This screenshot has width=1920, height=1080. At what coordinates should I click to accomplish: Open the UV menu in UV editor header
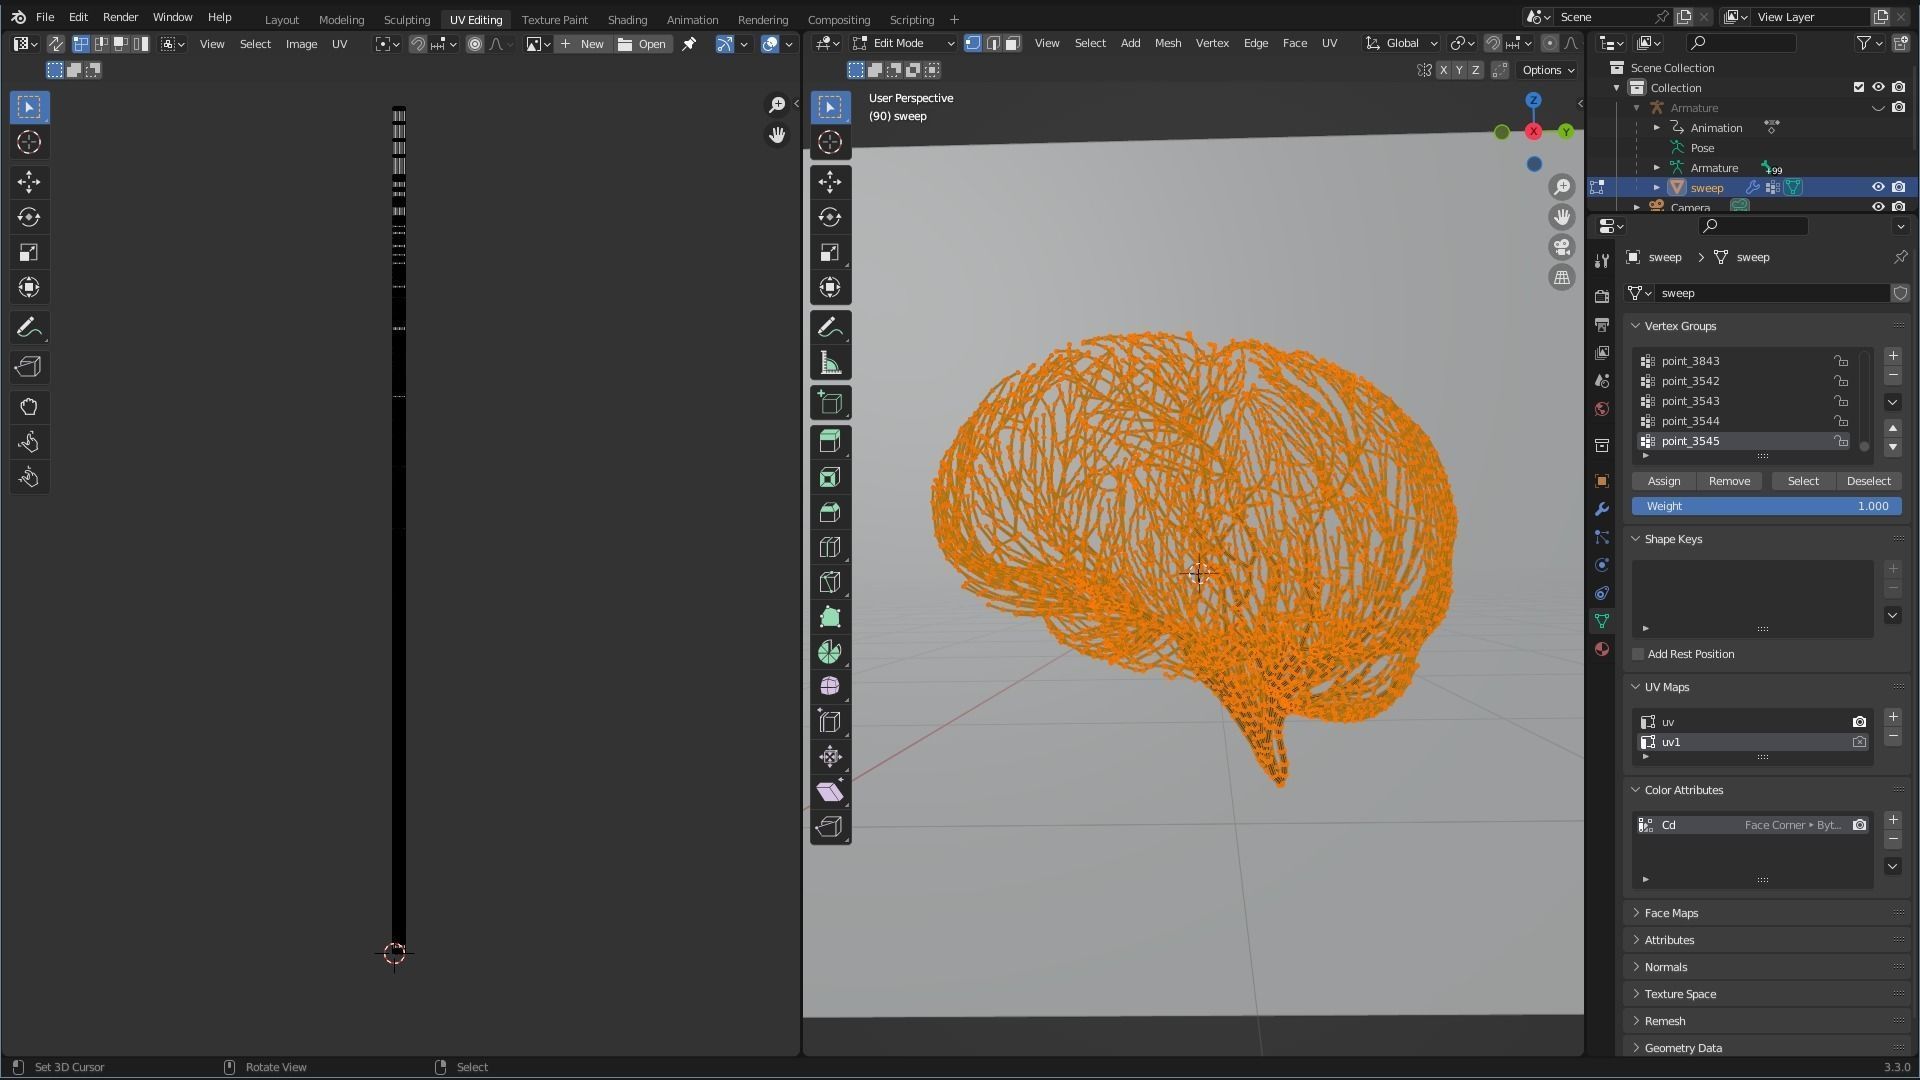[339, 43]
